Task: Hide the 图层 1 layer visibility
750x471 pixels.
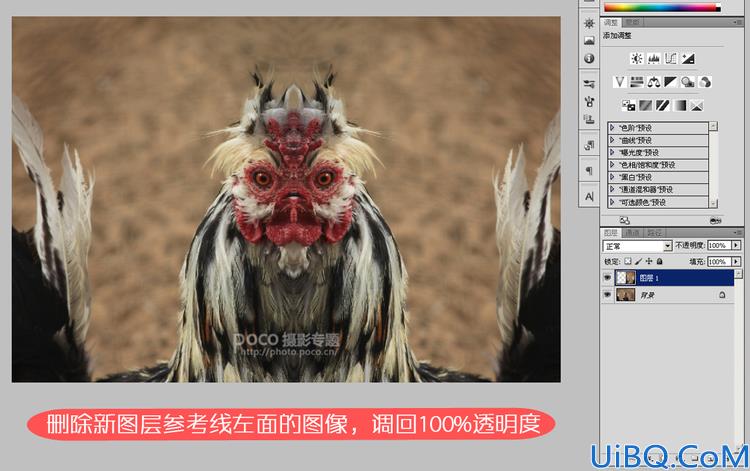Action: tap(607, 278)
